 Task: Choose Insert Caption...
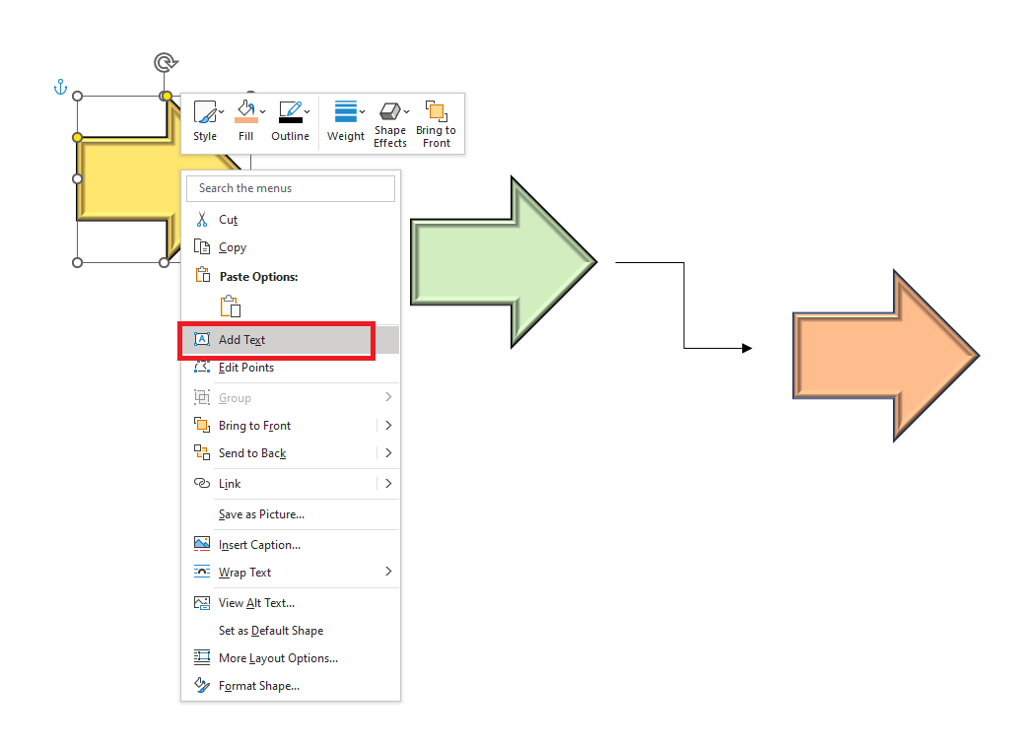point(291,545)
